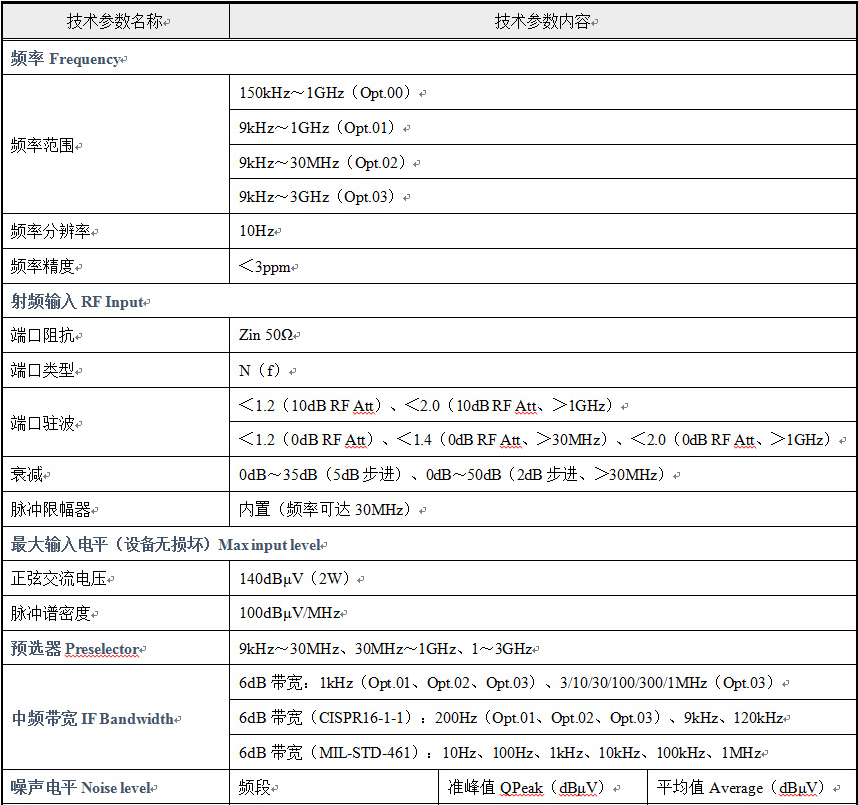
Task: Click the header cell 技术参数名称
Action: point(115,21)
